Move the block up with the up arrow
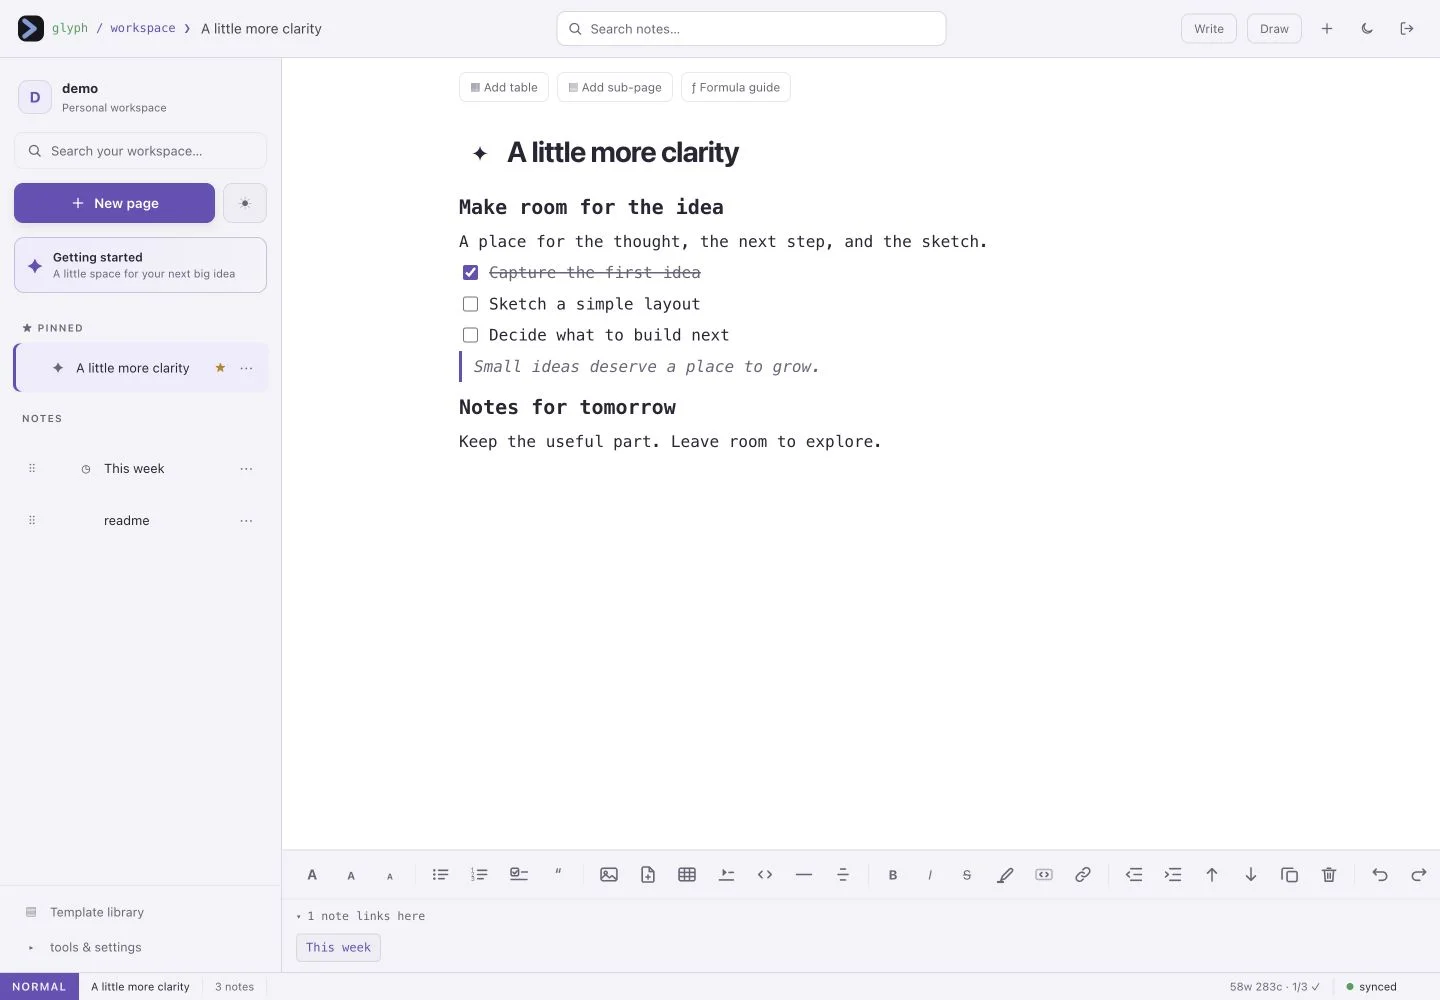The height and width of the screenshot is (1000, 1440). click(x=1212, y=875)
